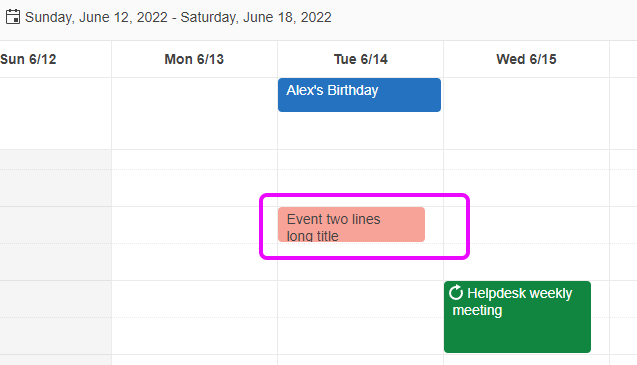
Task: Click the all-day cell under Sun 6/12
Action: point(56,113)
